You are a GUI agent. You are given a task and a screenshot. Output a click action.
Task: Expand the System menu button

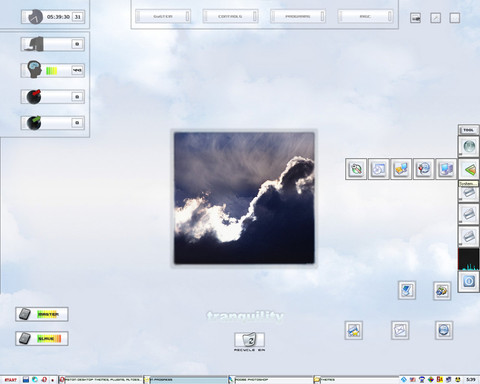pyautogui.click(x=163, y=16)
